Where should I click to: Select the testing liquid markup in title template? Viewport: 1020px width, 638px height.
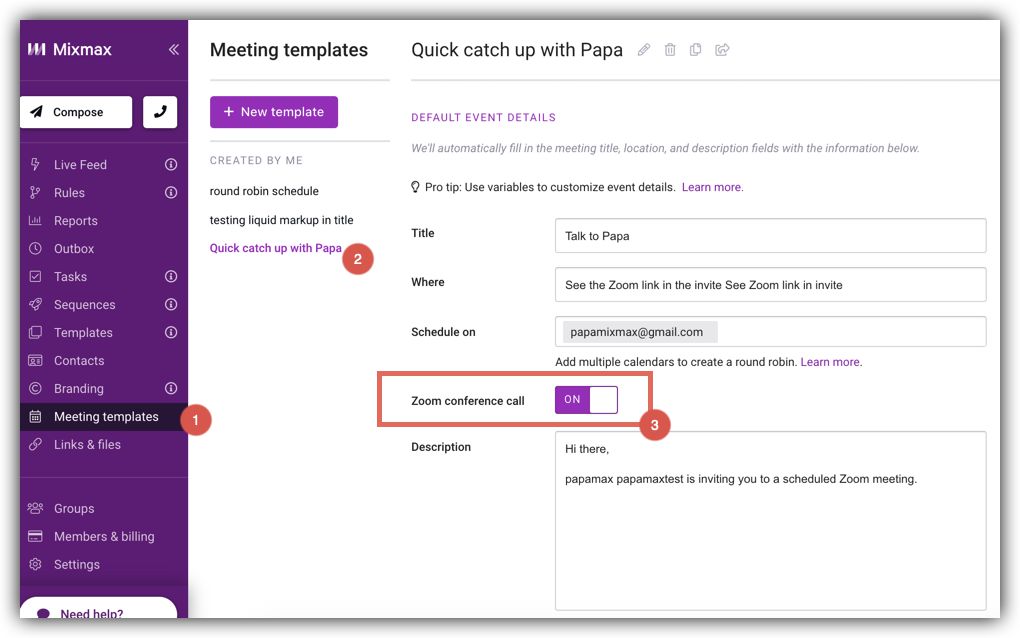click(281, 220)
